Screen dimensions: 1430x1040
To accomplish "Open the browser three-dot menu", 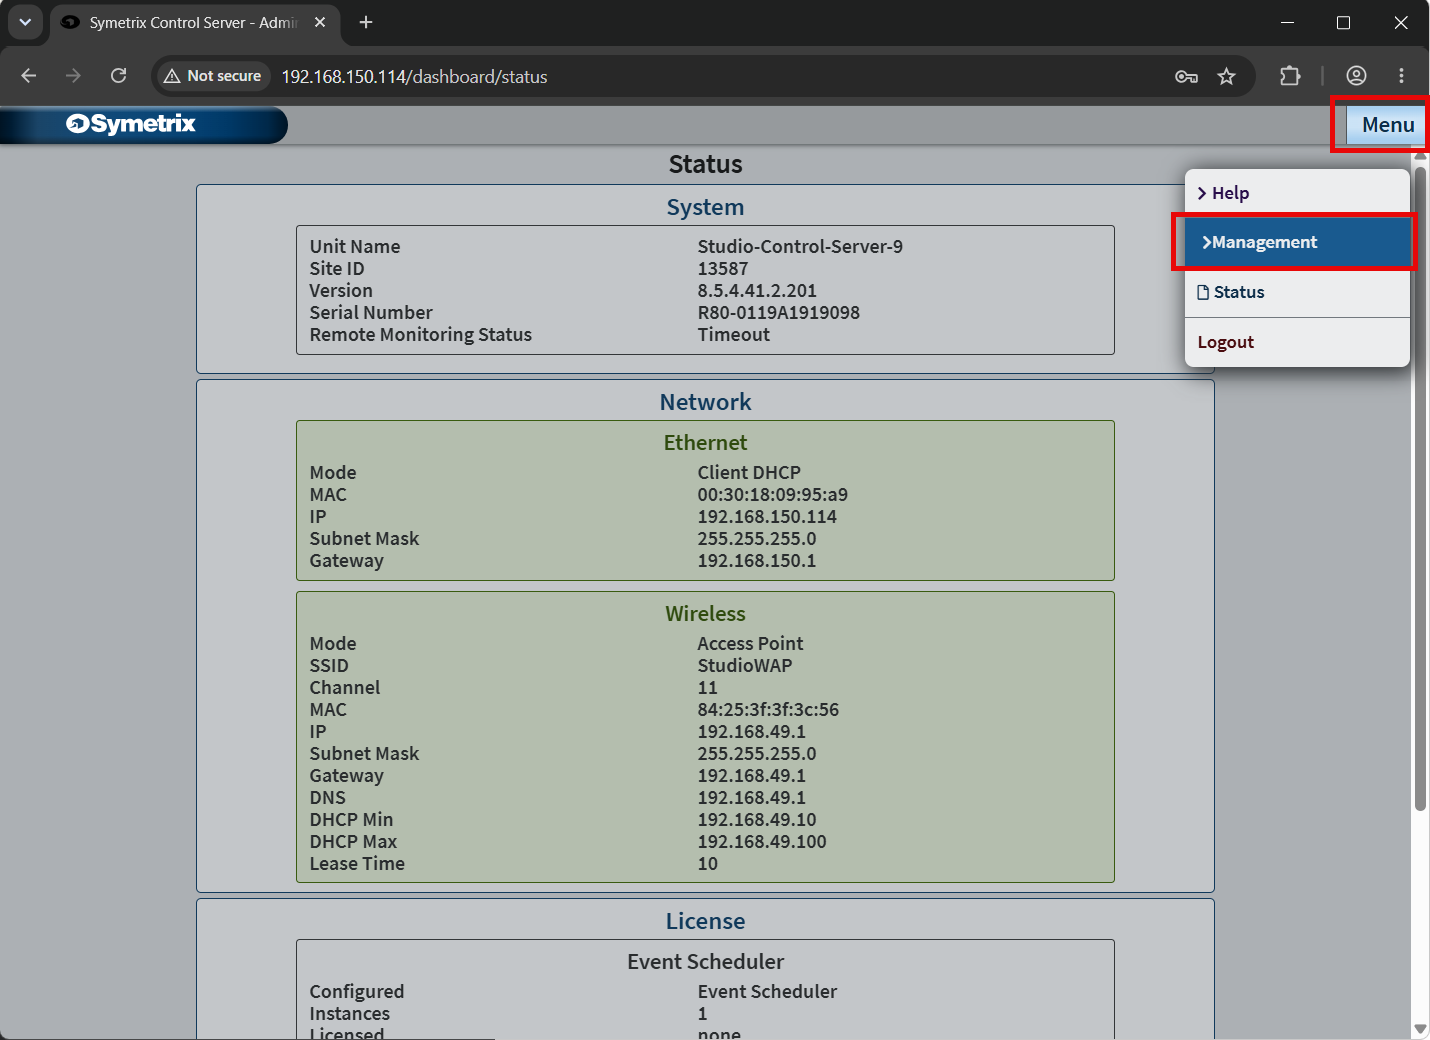I will pos(1401,75).
